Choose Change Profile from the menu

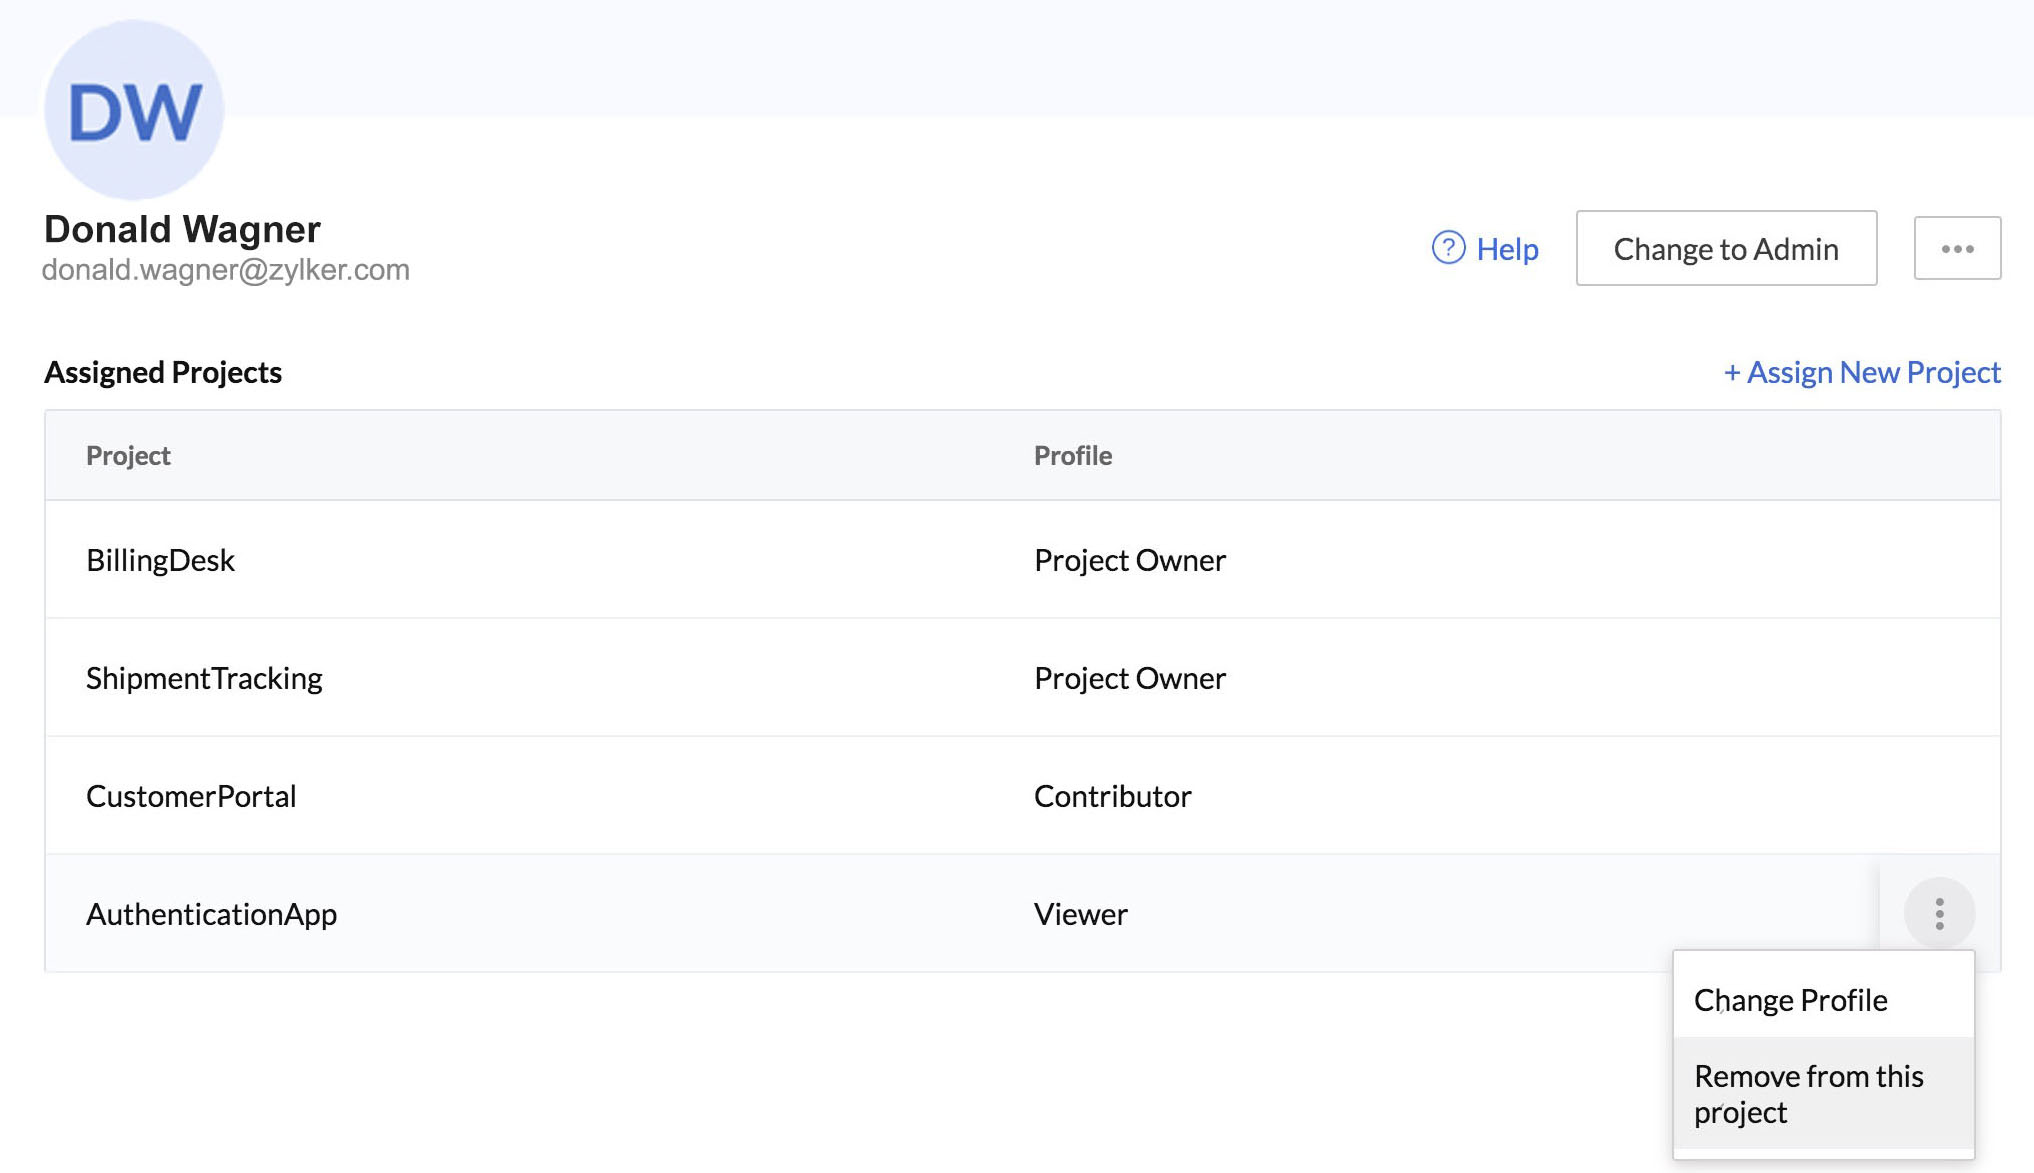click(1790, 1000)
